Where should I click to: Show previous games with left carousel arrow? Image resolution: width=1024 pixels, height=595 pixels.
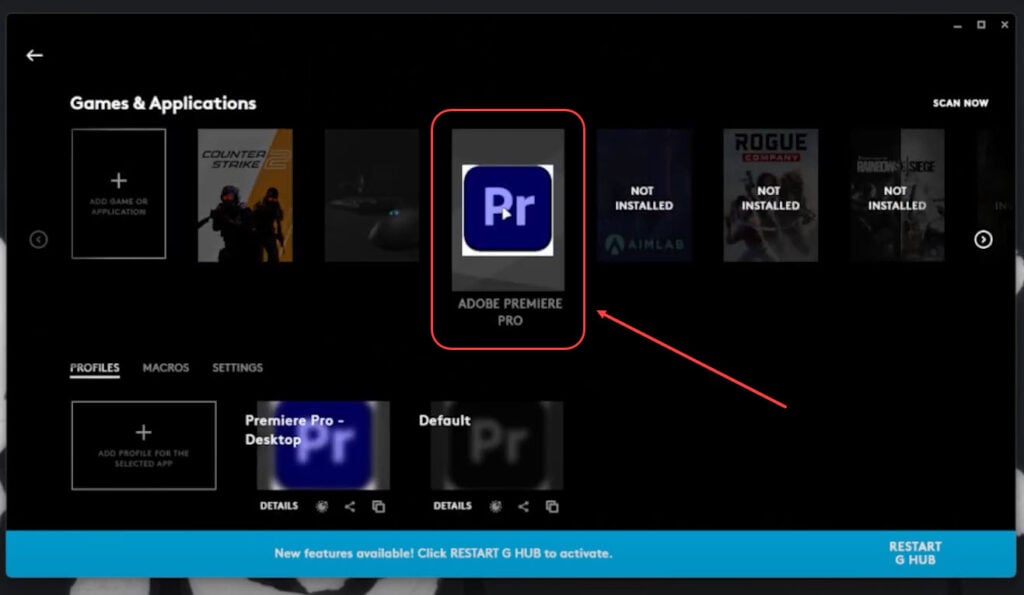point(39,240)
